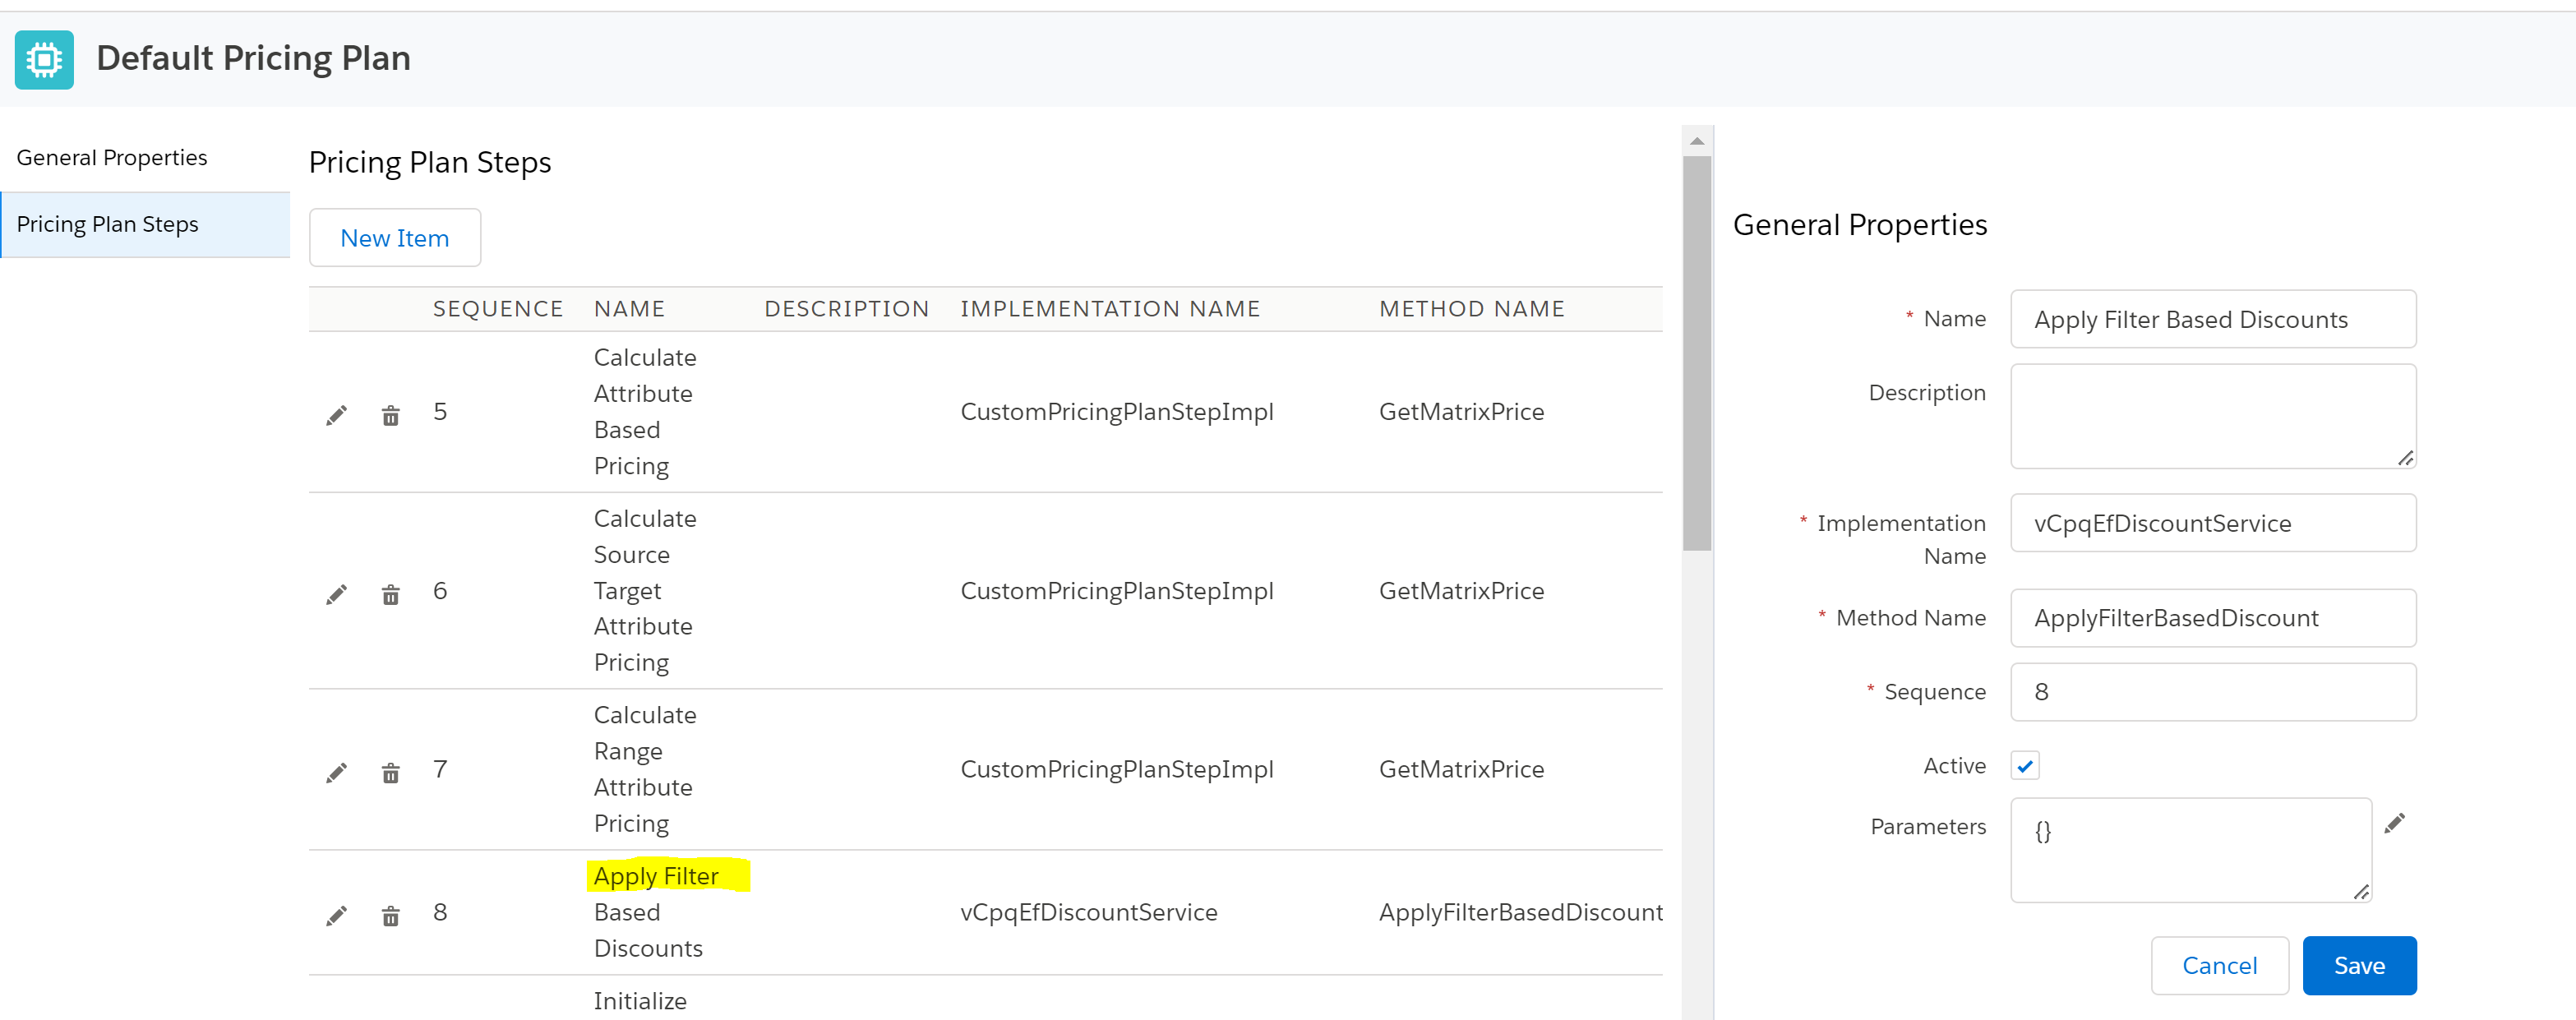Open the Parameters editor with its pencil icon
Screen dimensions: 2576x1020
[2394, 823]
